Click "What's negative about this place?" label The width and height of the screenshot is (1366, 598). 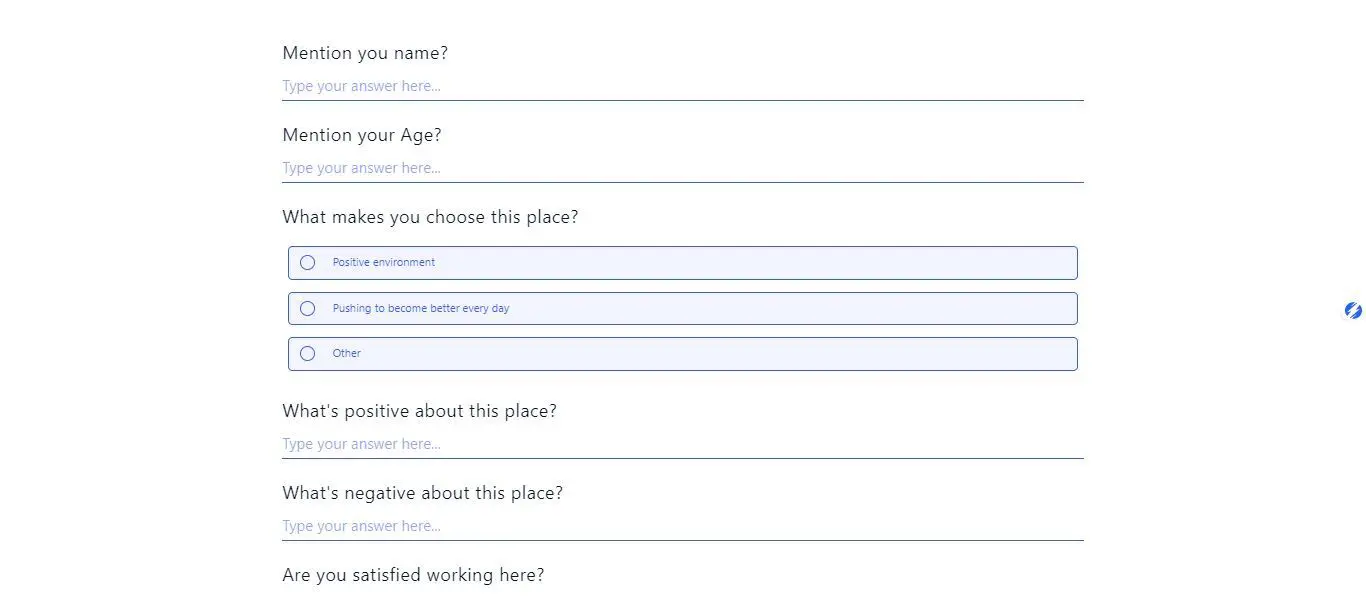pos(423,493)
